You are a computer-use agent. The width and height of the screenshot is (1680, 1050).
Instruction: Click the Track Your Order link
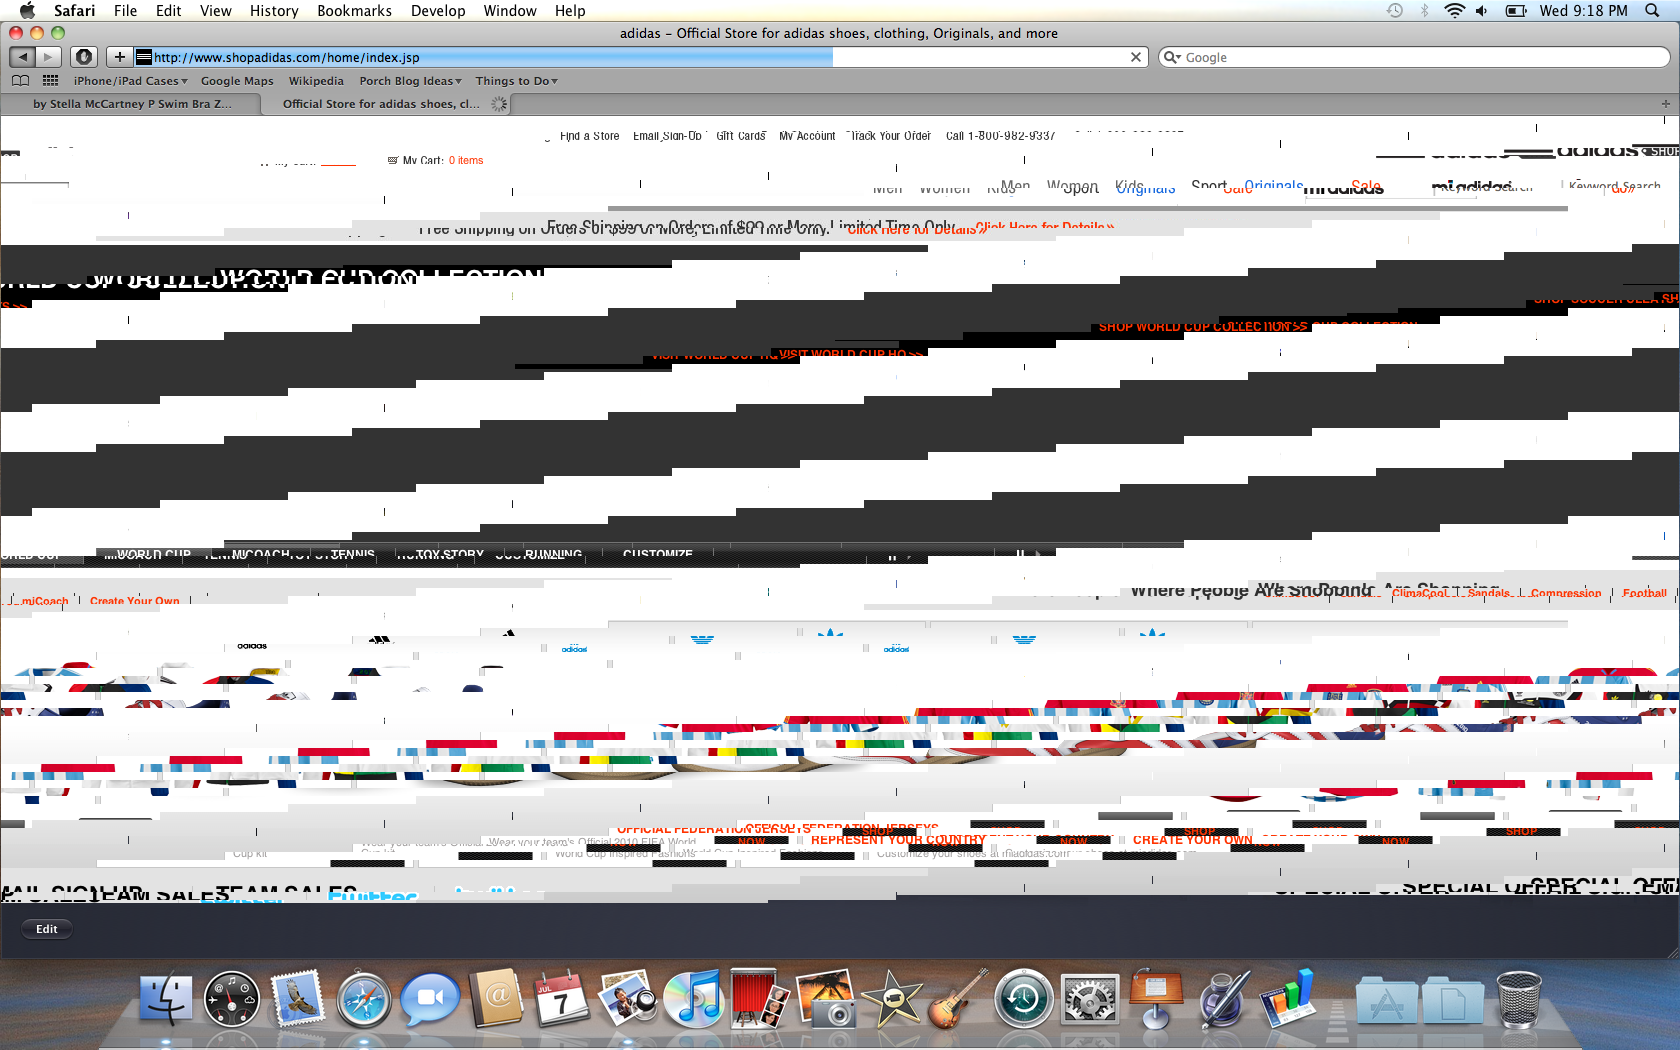tap(891, 136)
